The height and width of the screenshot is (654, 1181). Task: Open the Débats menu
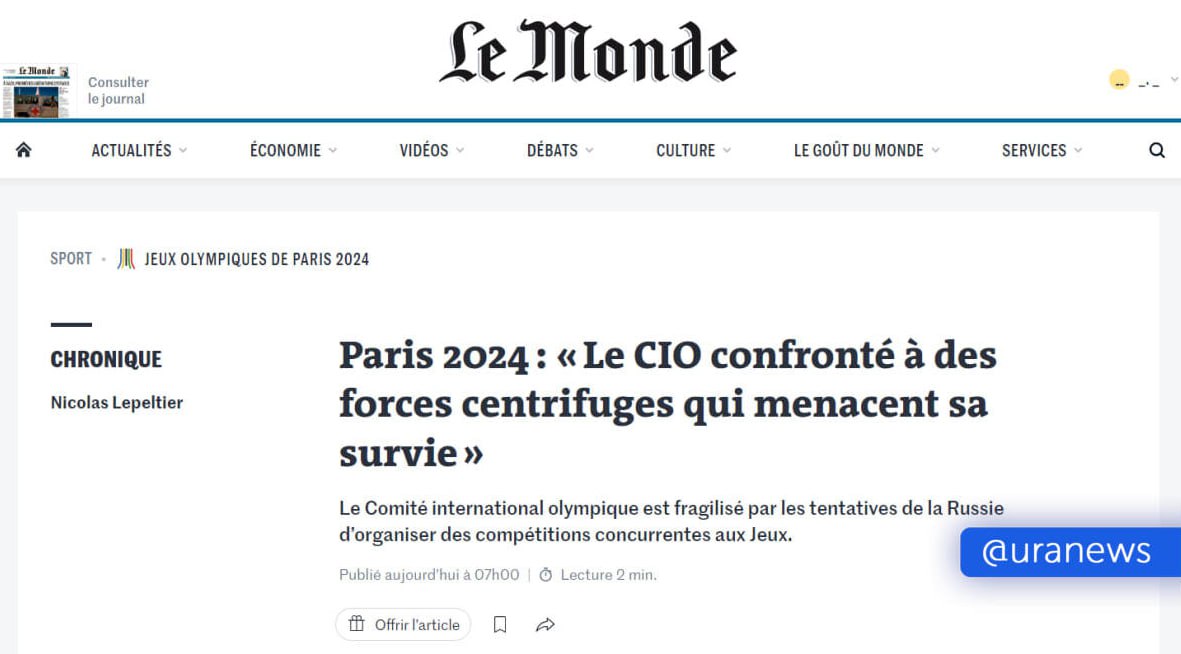point(560,151)
